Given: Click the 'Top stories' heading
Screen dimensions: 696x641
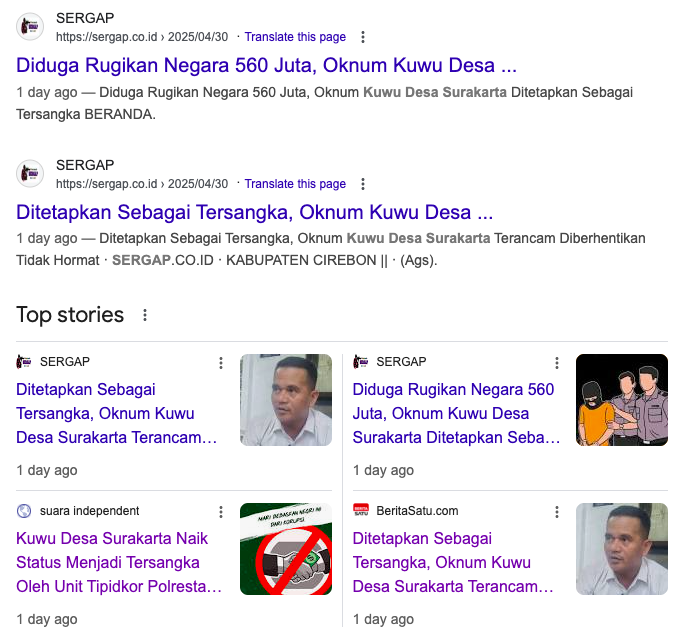Looking at the screenshot, I should coord(70,315).
